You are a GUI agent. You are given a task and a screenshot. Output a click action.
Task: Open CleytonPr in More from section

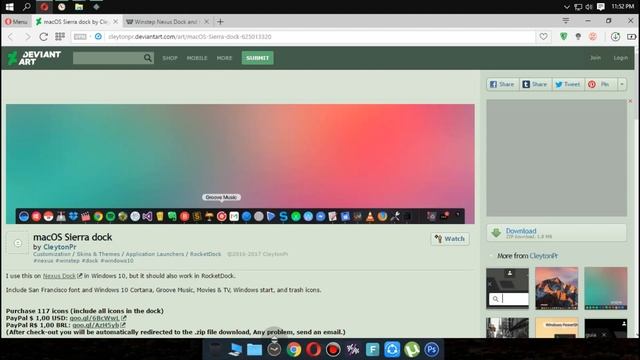click(544, 256)
